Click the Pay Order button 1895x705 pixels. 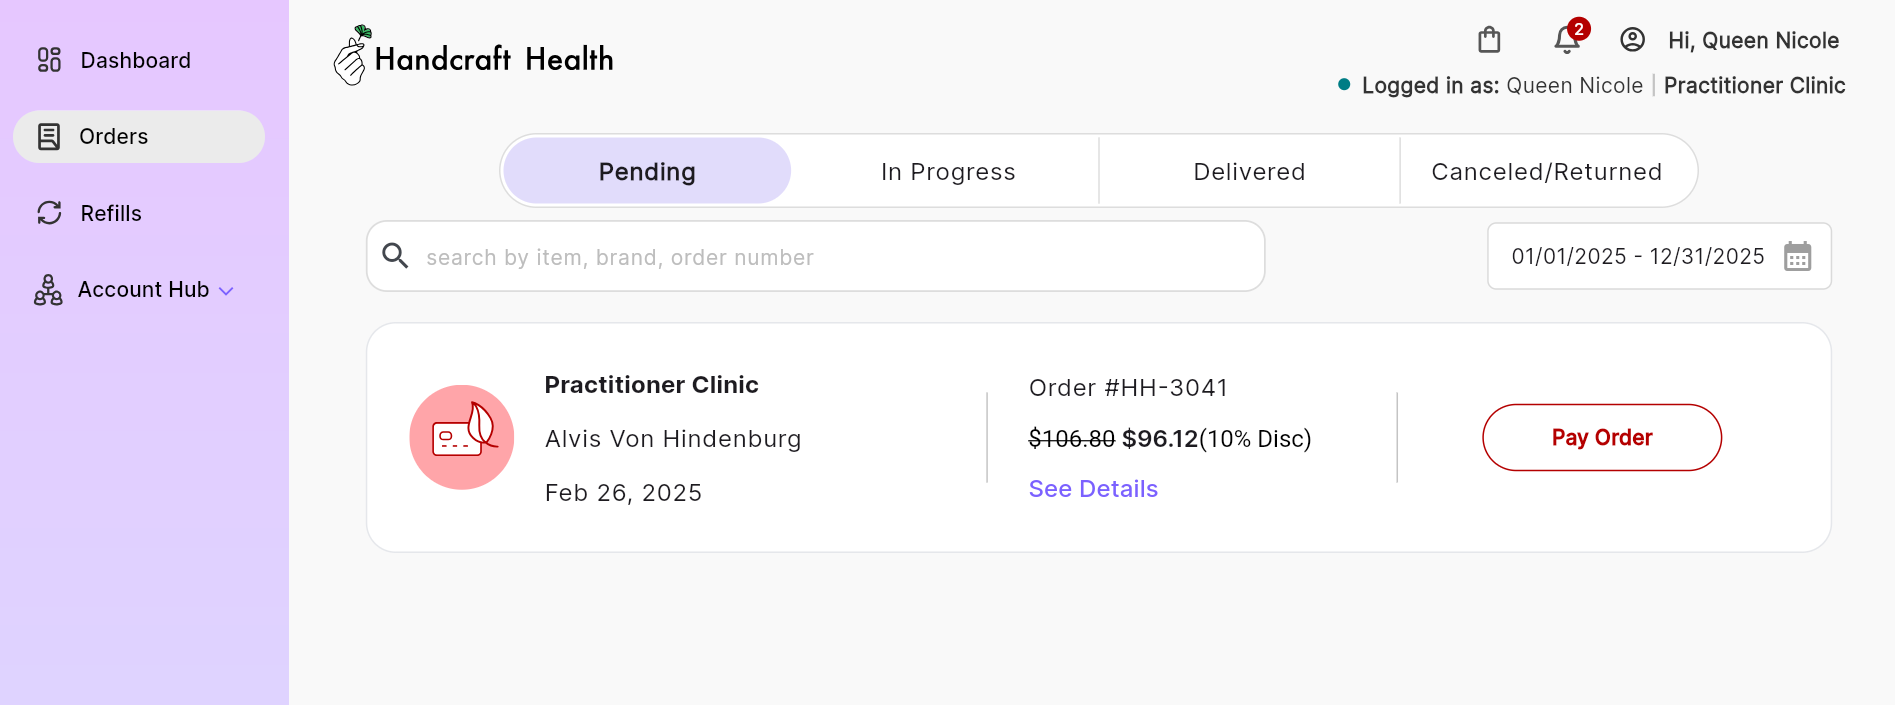(1601, 437)
